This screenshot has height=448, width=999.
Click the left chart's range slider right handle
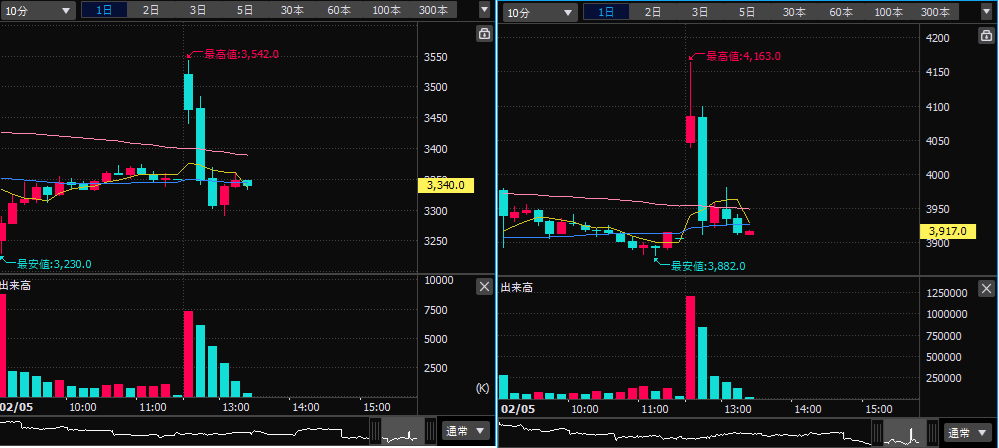(431, 432)
